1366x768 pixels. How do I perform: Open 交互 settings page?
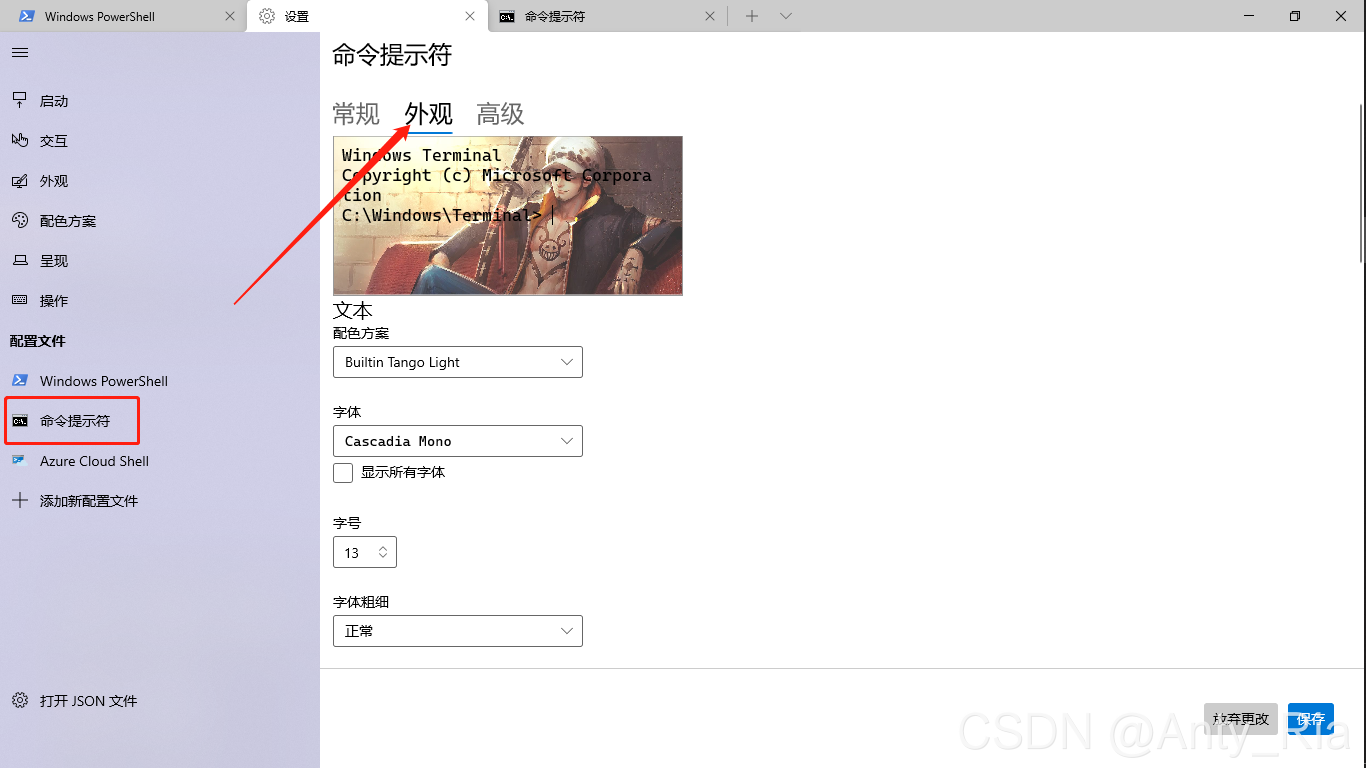160,140
